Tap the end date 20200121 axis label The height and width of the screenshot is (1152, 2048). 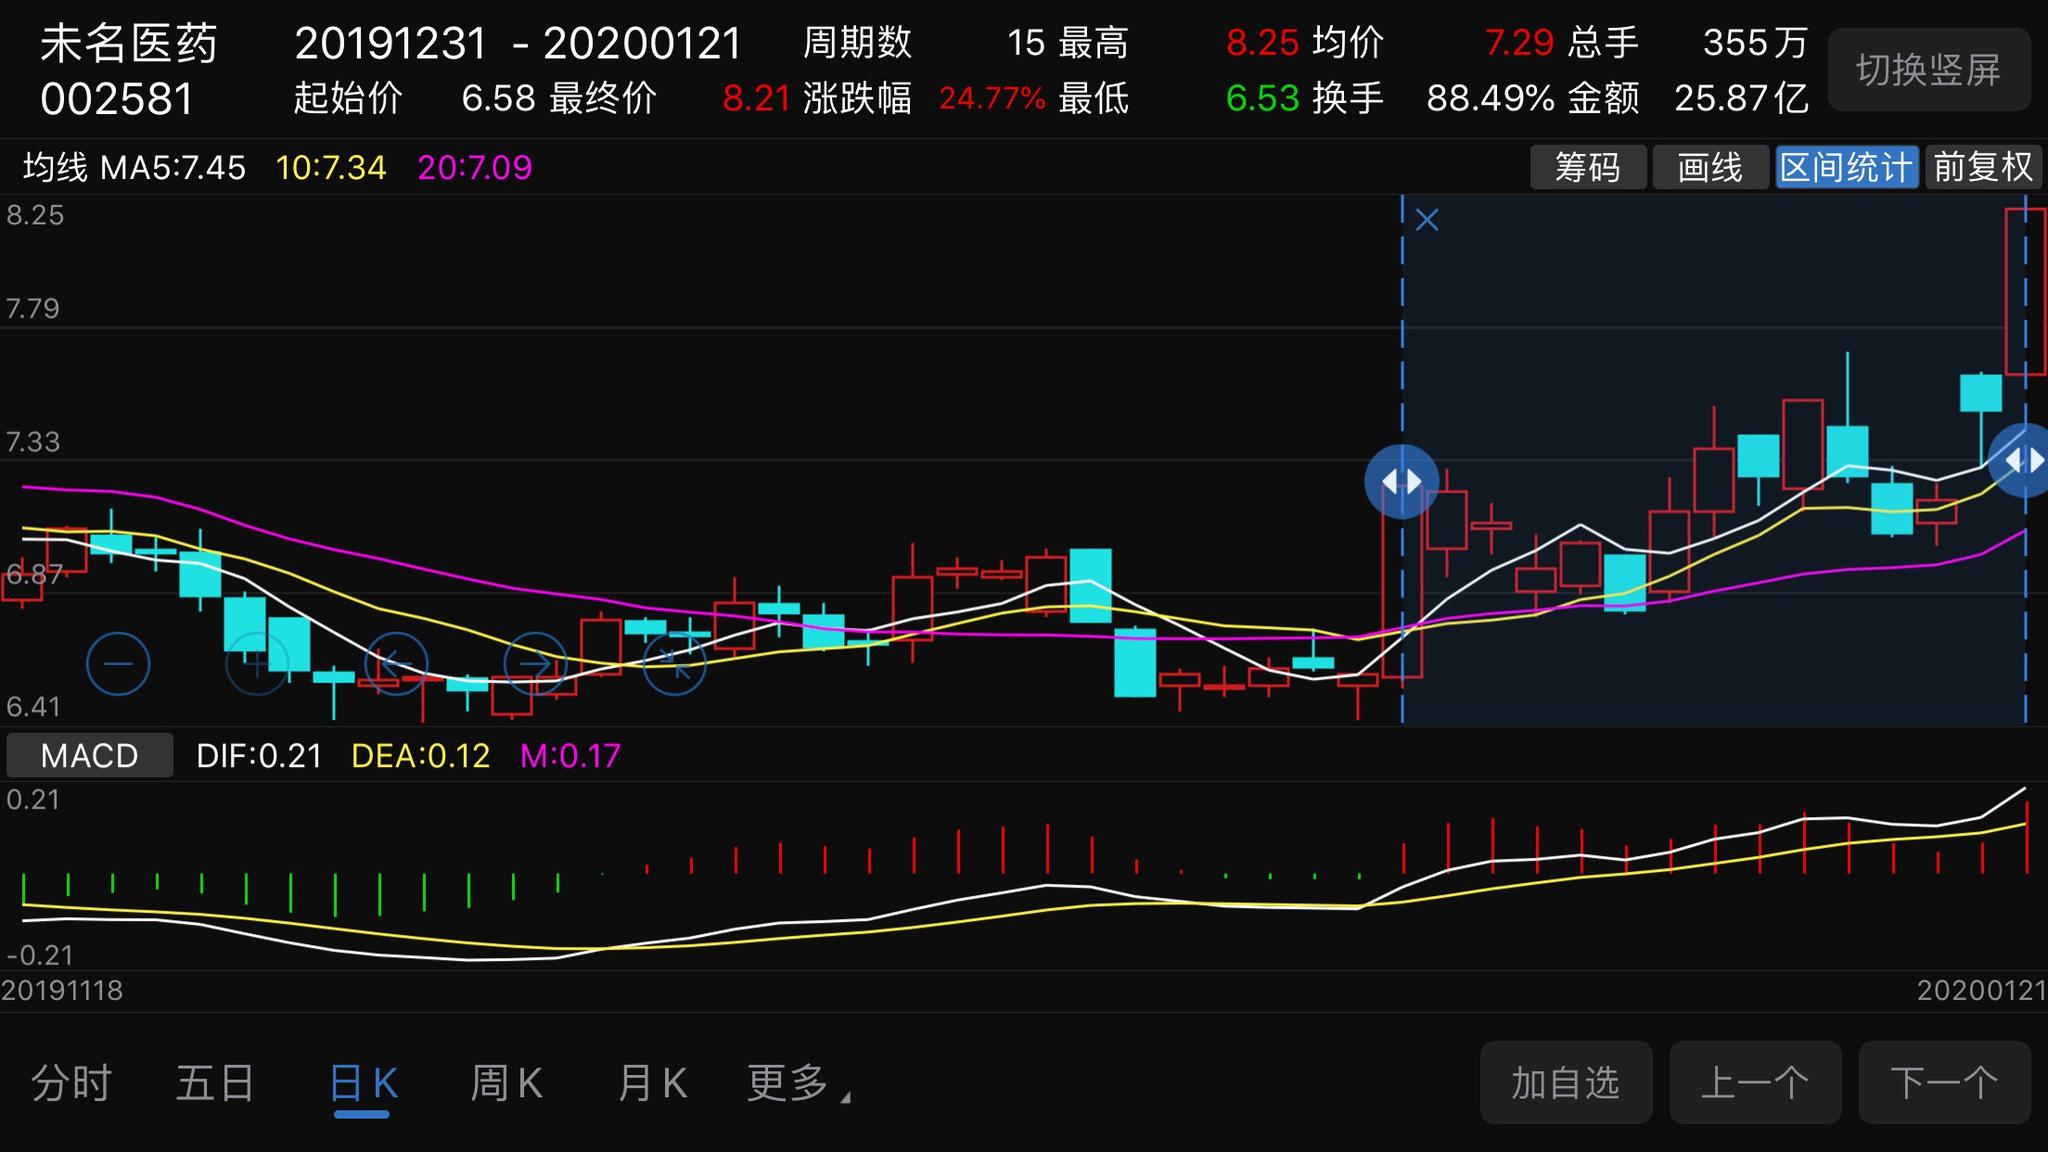tap(1982, 990)
